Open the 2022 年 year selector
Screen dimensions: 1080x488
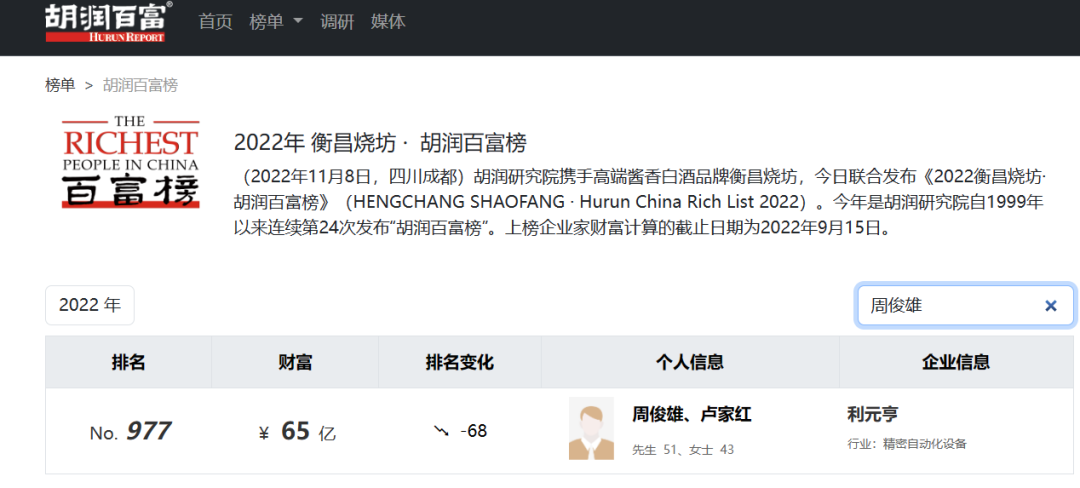pos(90,306)
